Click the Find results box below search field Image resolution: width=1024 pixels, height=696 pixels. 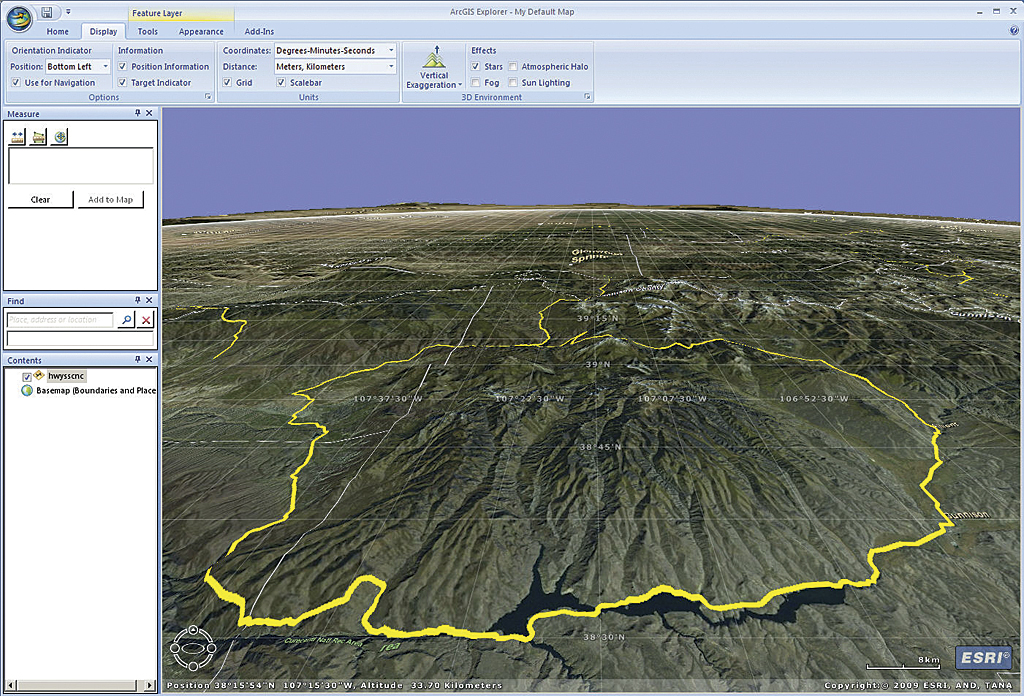click(80, 338)
